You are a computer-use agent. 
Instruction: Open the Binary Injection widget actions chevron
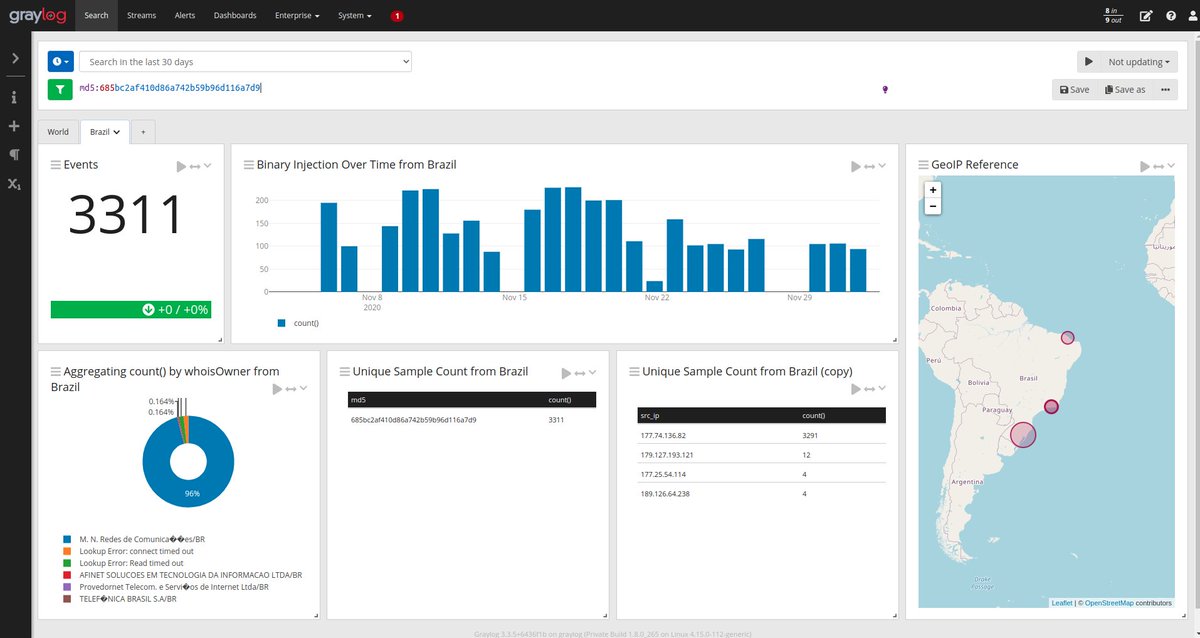click(882, 166)
